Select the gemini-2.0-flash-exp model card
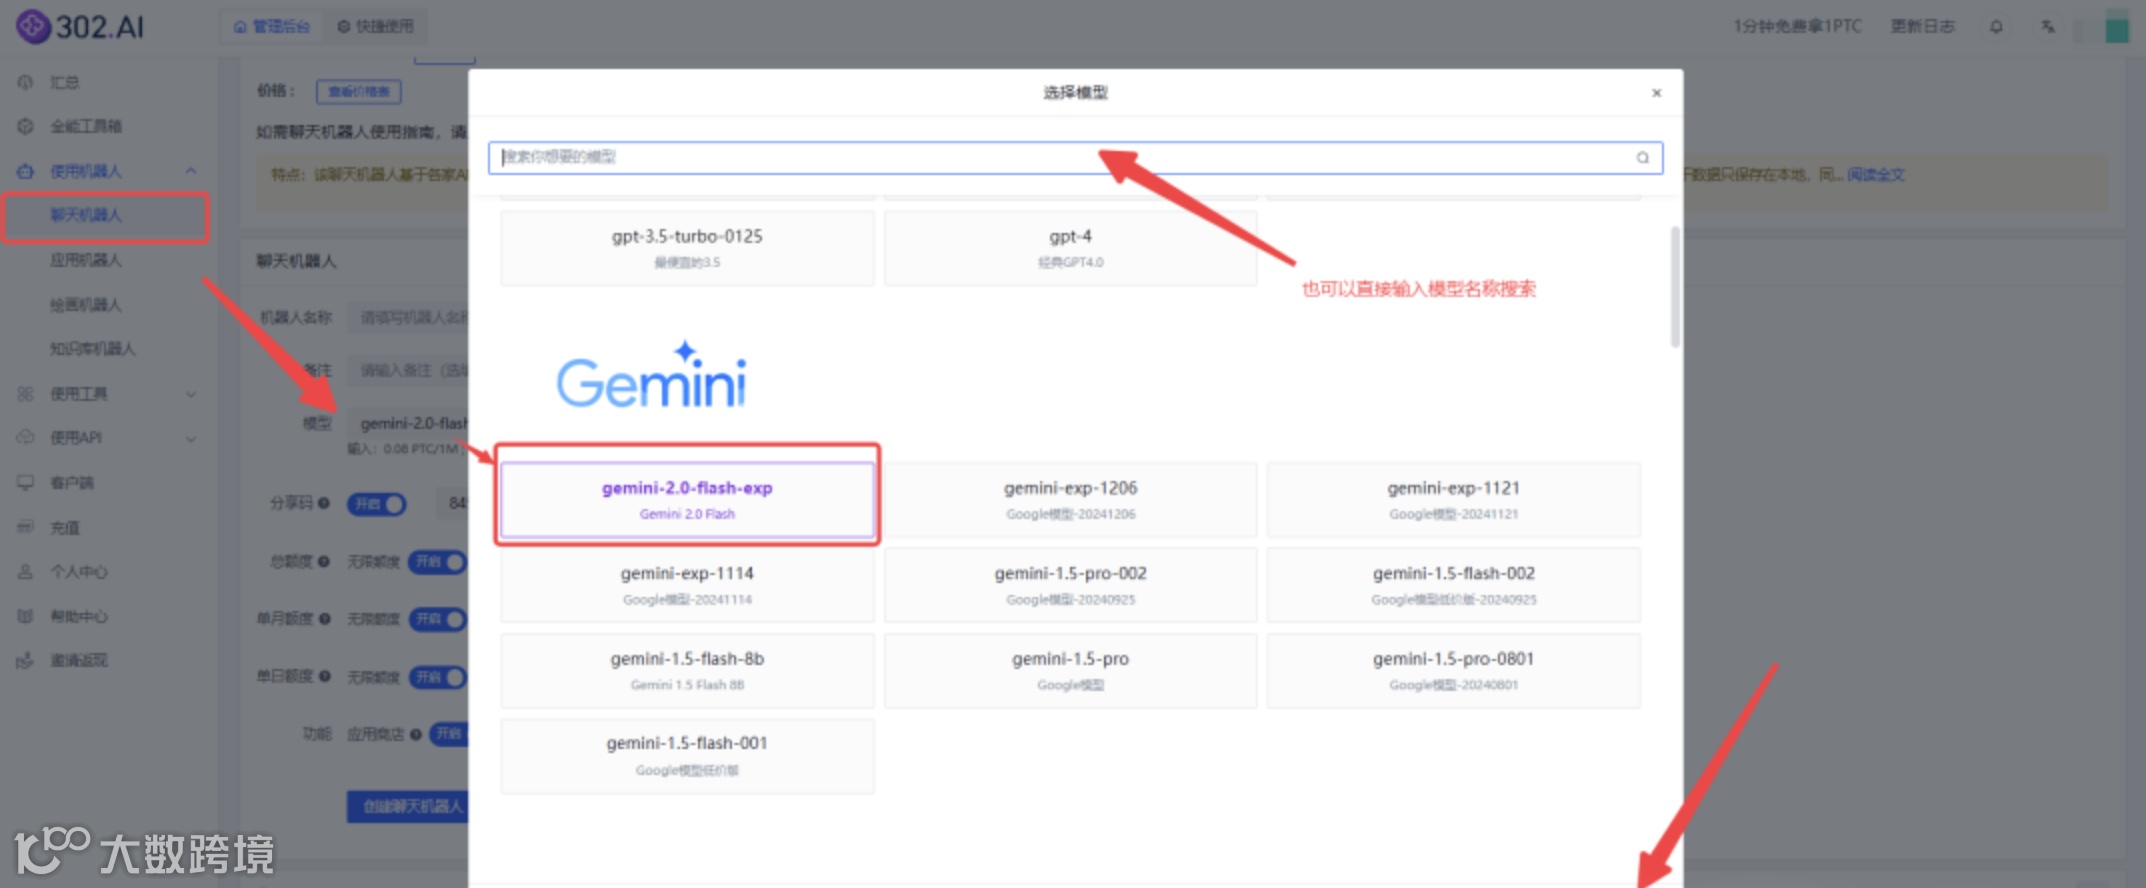The width and height of the screenshot is (2146, 888). tap(687, 499)
